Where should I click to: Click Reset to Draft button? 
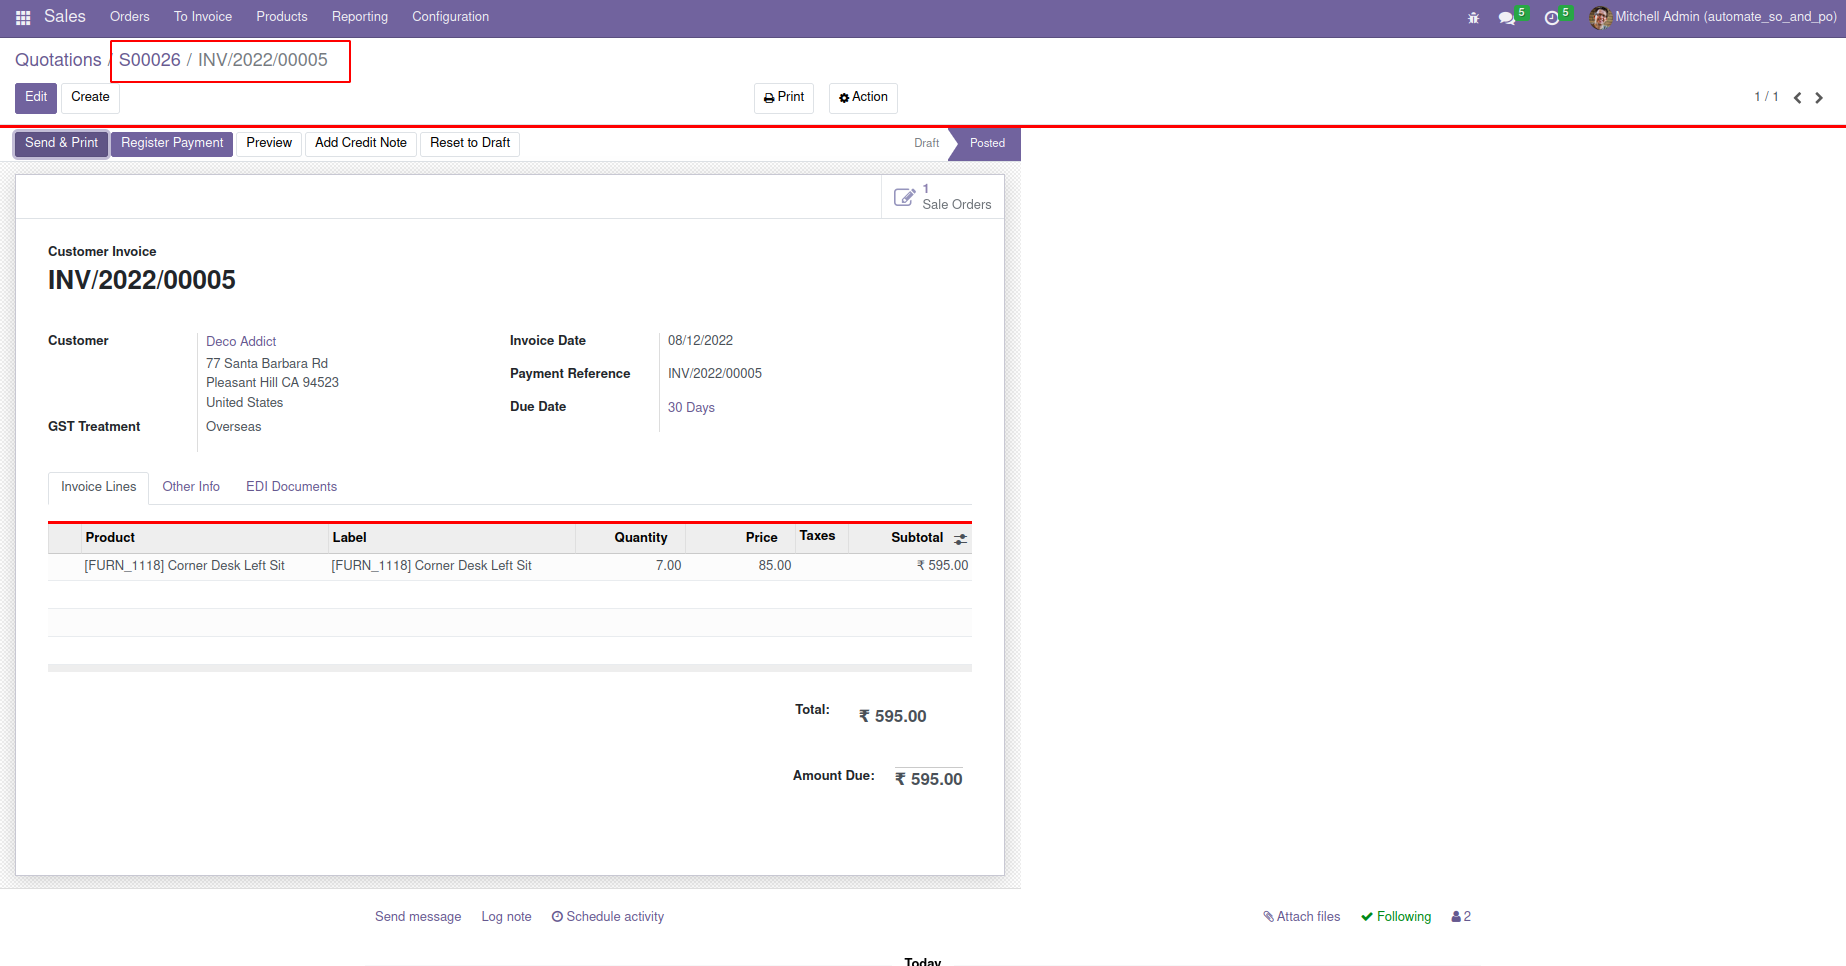coord(470,144)
